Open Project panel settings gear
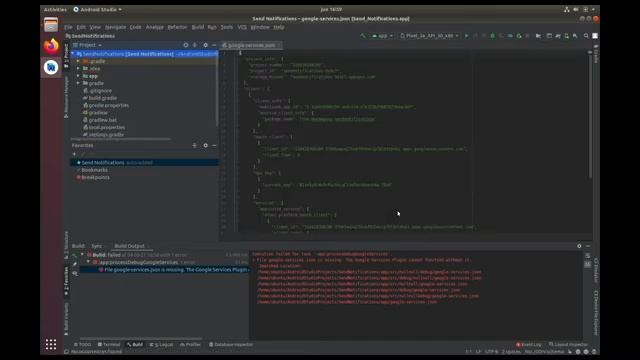Viewport: 640px width, 360px height. (205, 45)
